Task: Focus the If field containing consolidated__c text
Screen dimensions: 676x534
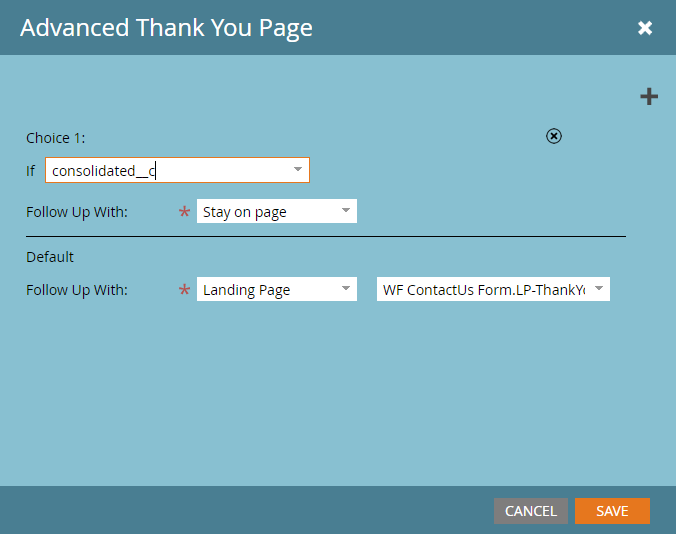Action: pos(177,170)
